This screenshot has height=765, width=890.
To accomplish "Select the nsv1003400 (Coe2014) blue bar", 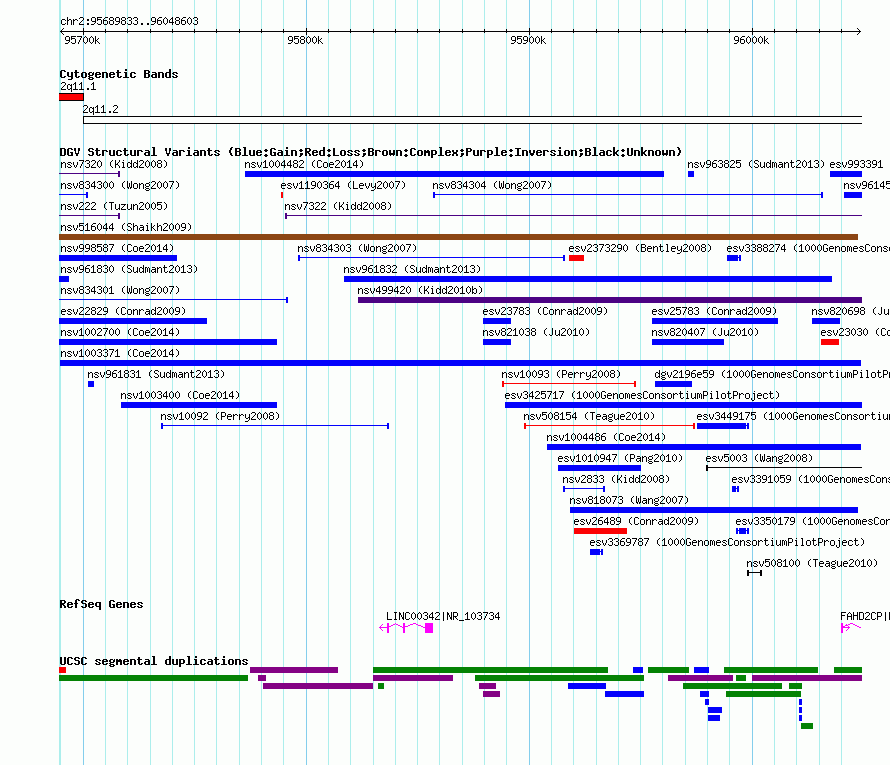I will tap(199, 405).
